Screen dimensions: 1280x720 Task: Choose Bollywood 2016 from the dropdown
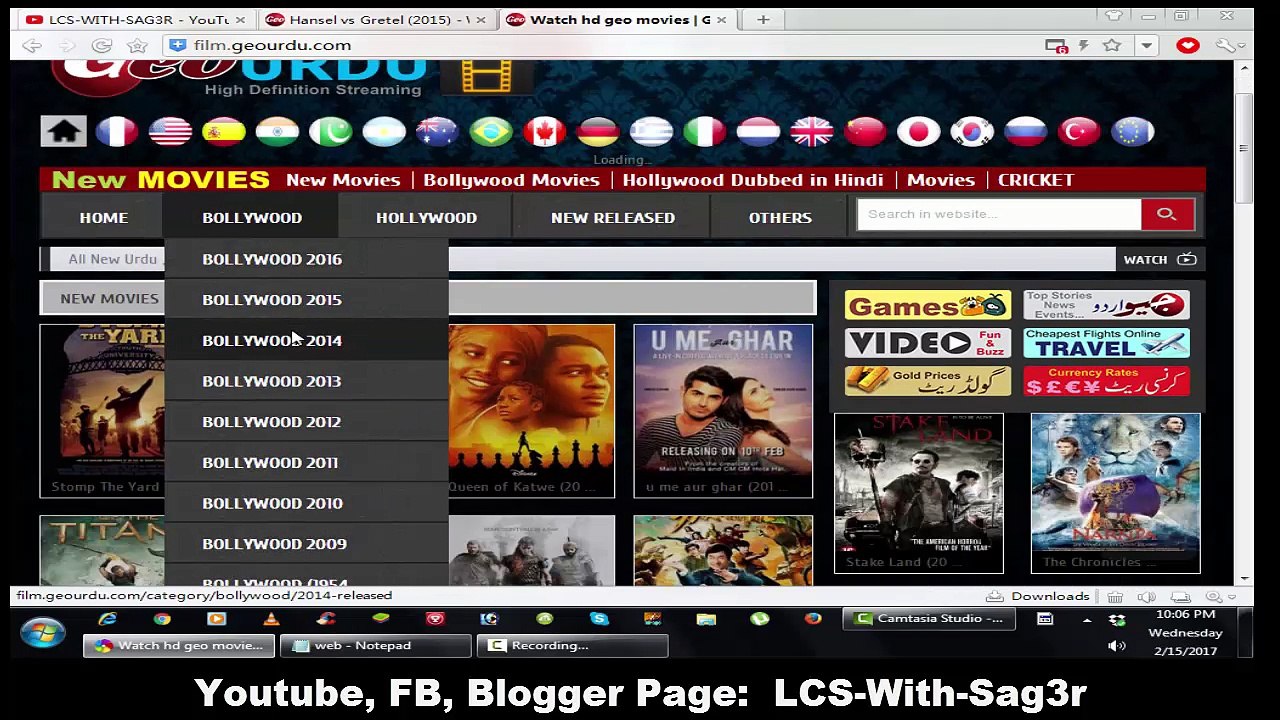click(306, 259)
